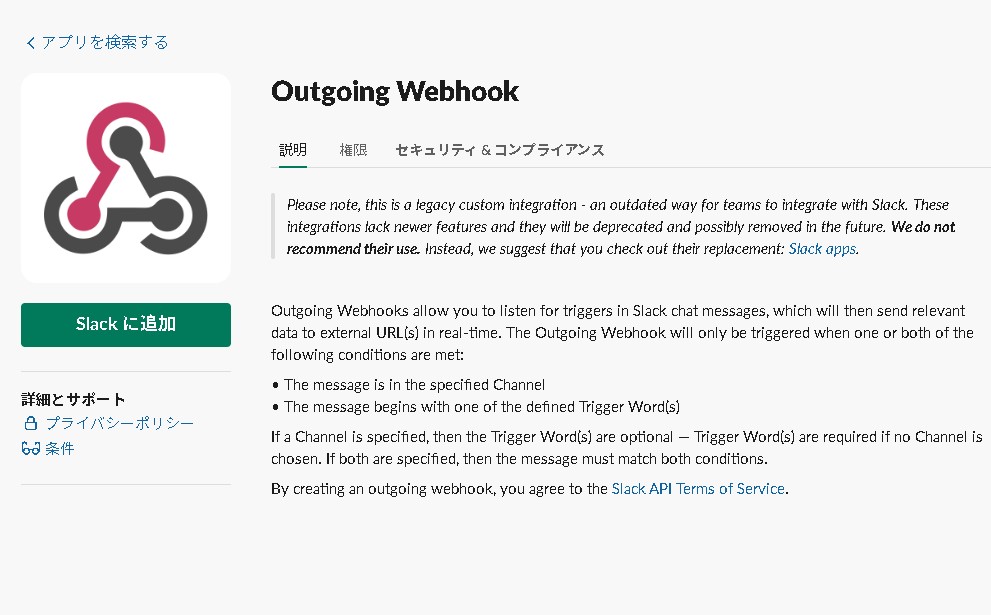Click the paragraph beginning 'If a Channel is specified'
The height and width of the screenshot is (615, 991).
[x=626, y=448]
